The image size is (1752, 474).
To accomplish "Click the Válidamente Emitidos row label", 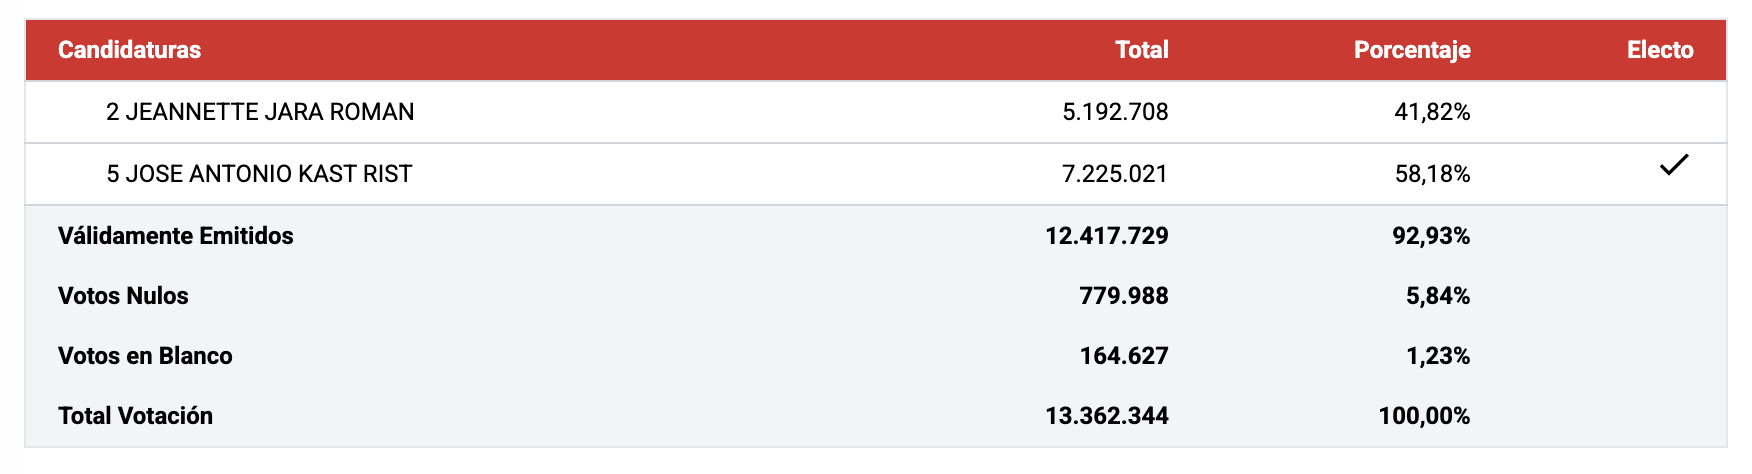I will pos(176,236).
